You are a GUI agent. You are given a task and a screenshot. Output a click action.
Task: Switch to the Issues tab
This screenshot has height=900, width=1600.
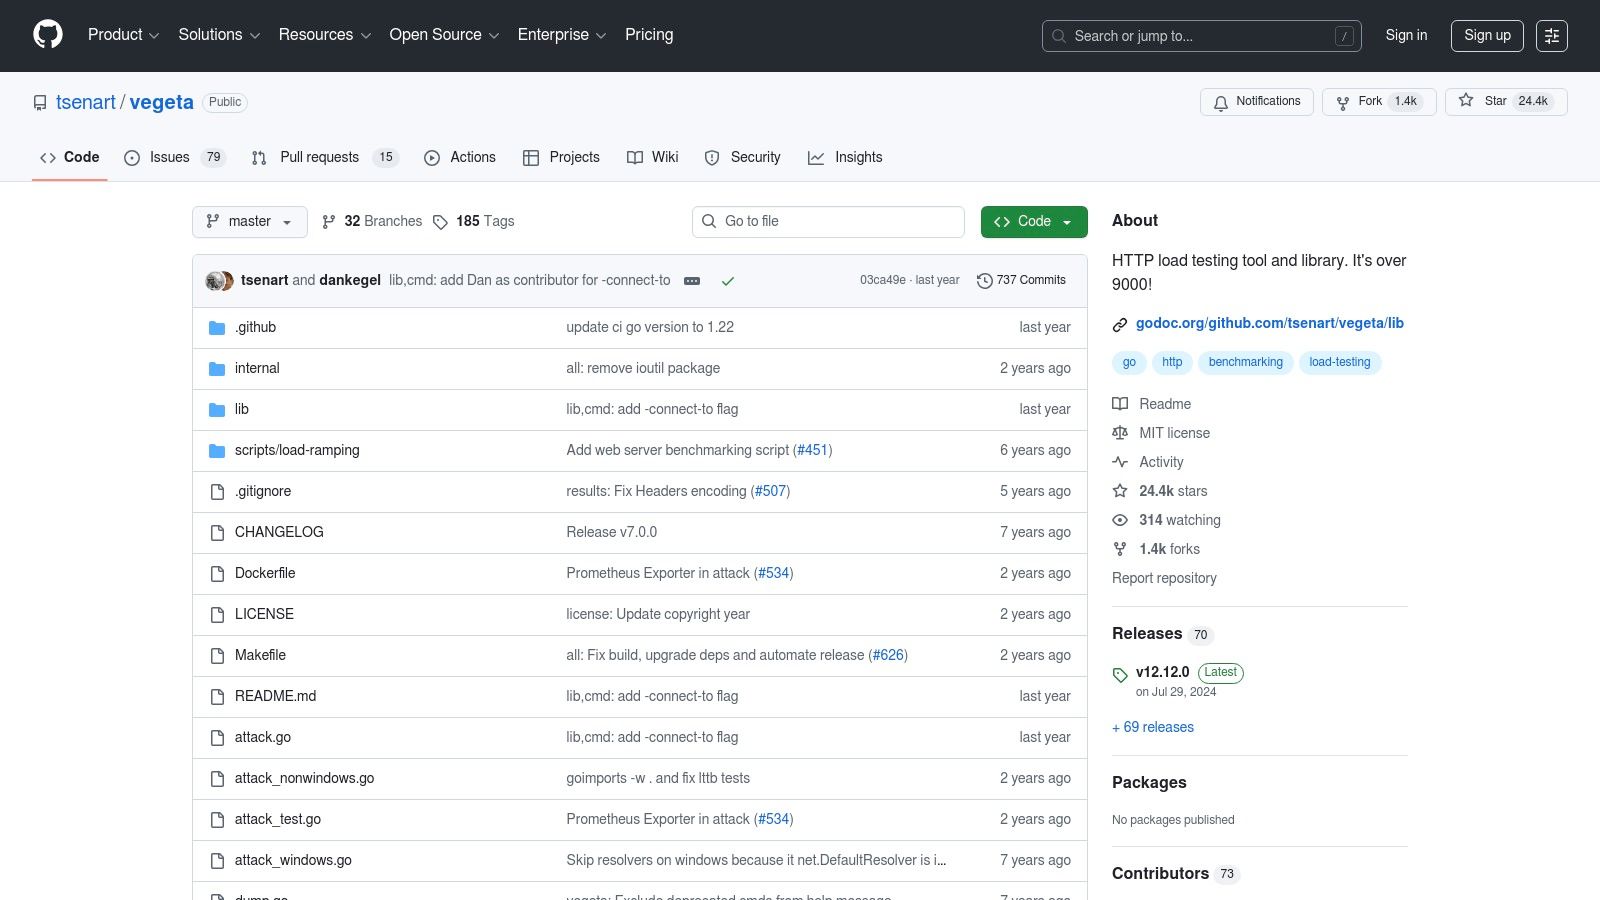coord(168,157)
